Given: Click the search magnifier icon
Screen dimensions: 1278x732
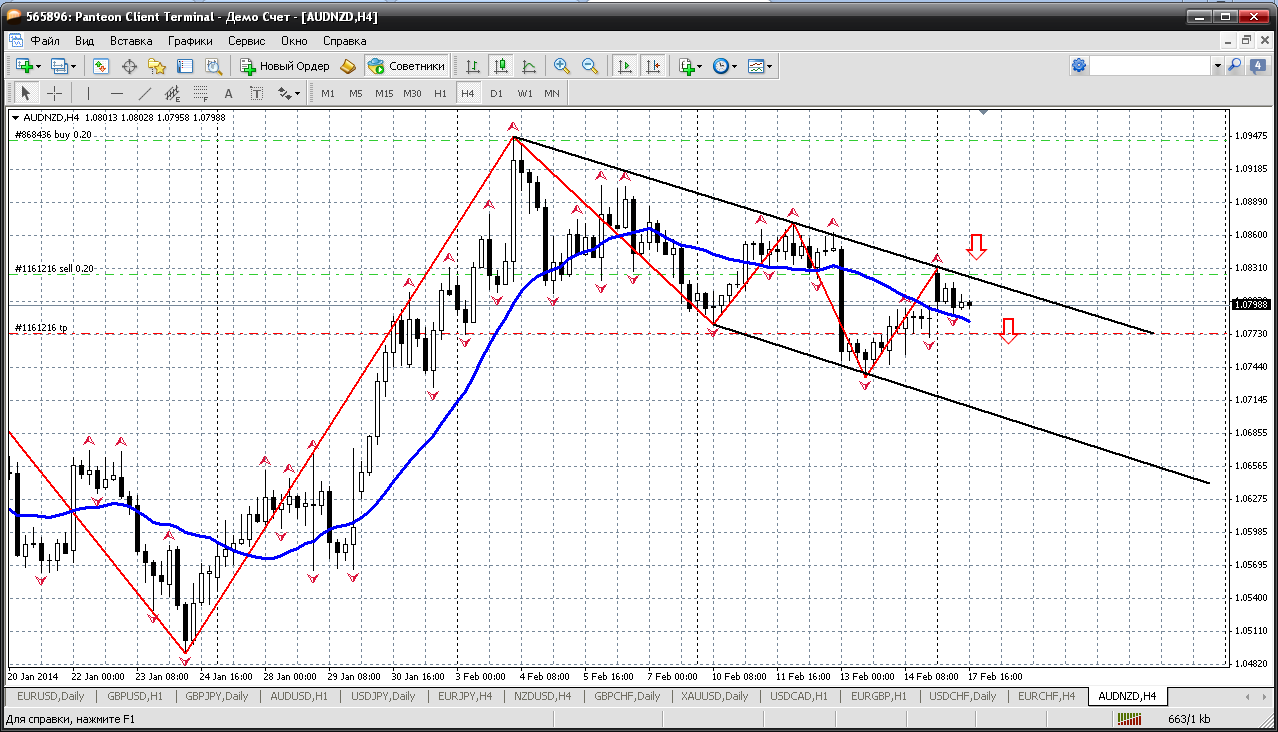Looking at the screenshot, I should [1235, 65].
